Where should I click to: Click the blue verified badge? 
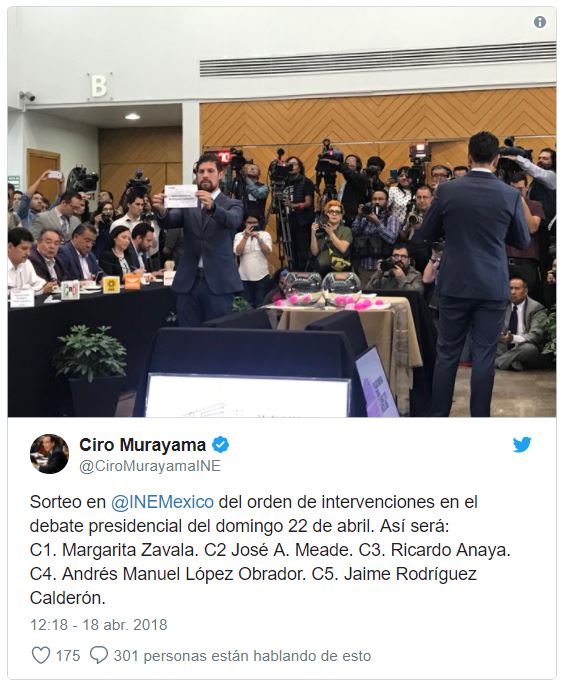[220, 445]
